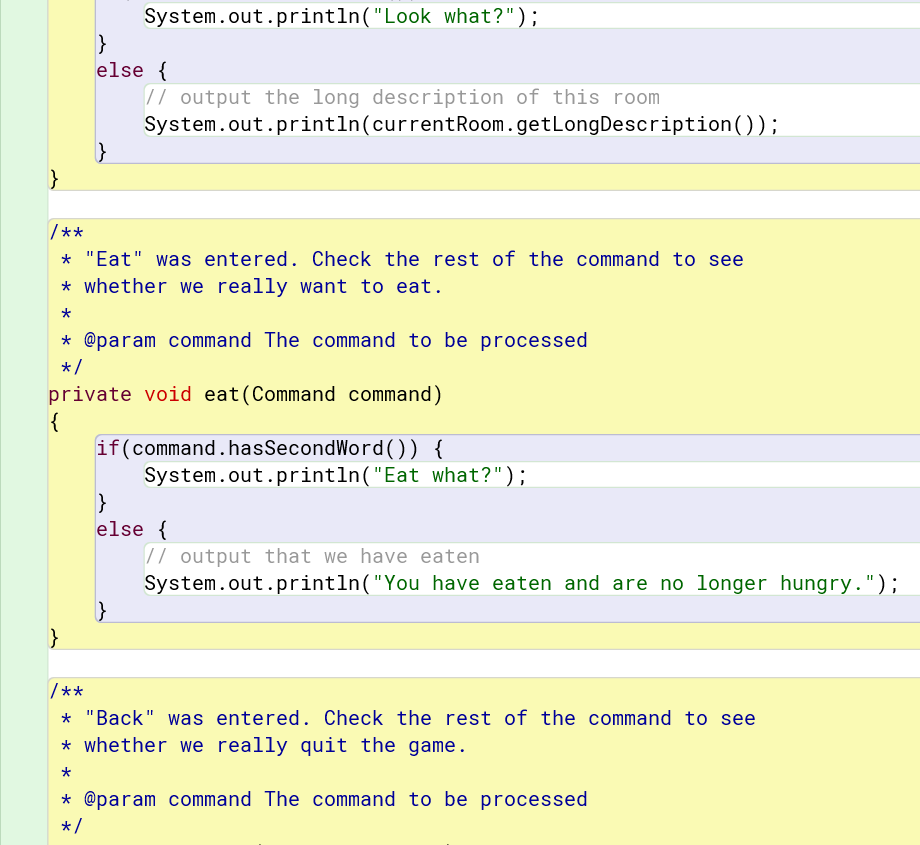Click Javadoc line '"Eat" was entered'
Viewport: 920px width, 845px height.
pyautogui.click(x=402, y=259)
